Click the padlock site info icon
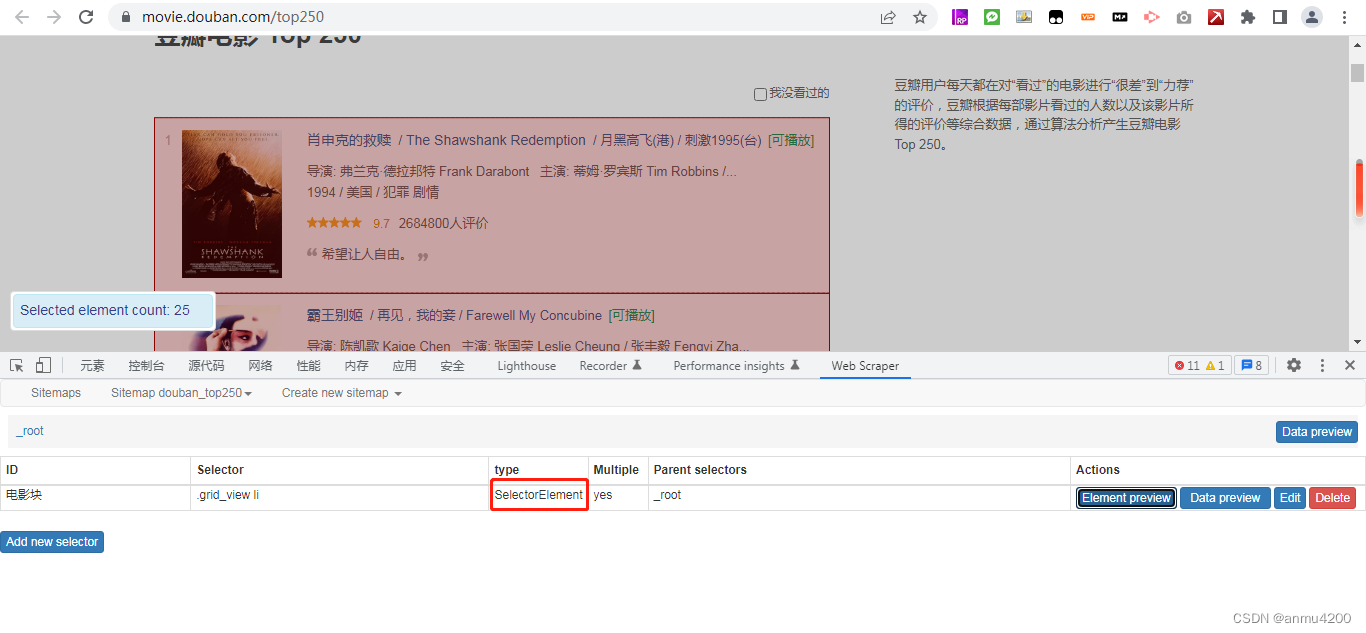 [125, 17]
